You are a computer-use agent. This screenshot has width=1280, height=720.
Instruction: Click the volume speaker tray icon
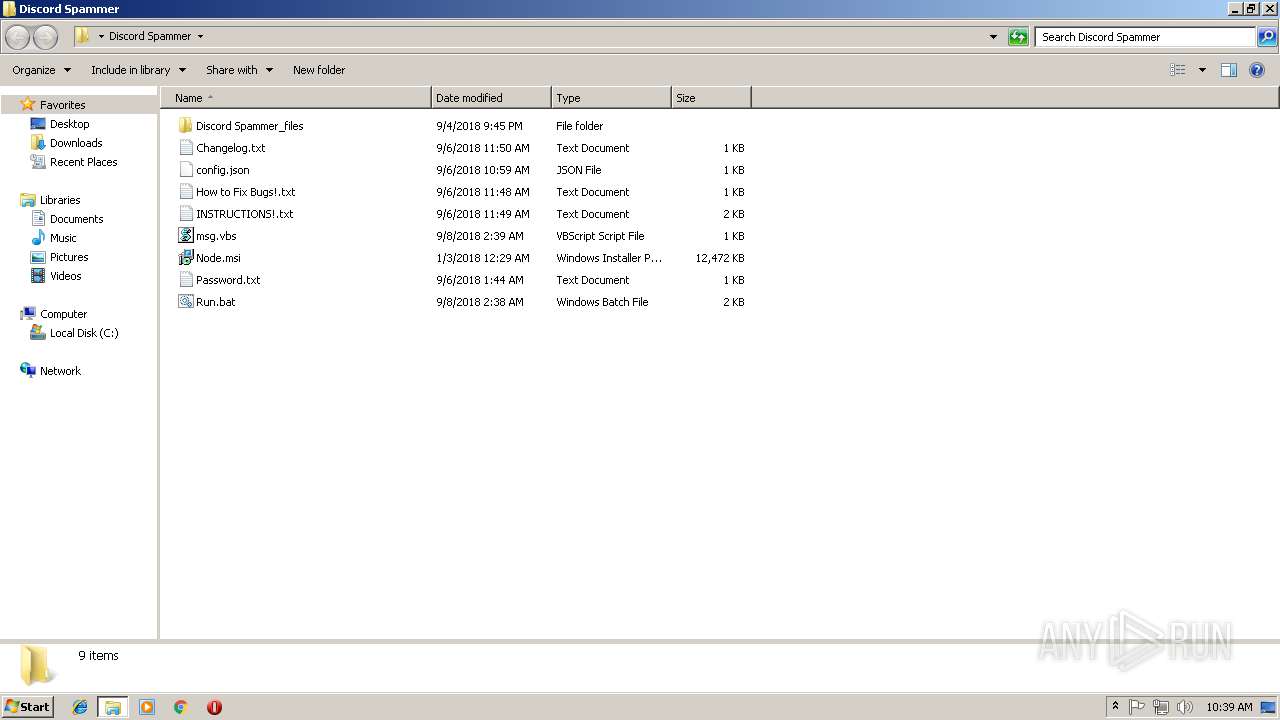pos(1185,707)
